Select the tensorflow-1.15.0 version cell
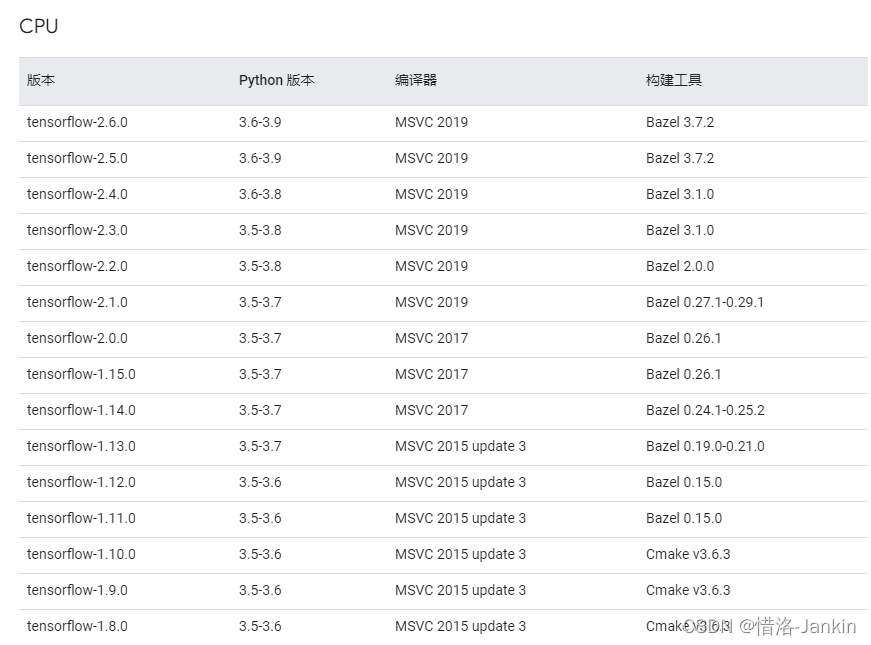The image size is (871, 645). [x=81, y=374]
